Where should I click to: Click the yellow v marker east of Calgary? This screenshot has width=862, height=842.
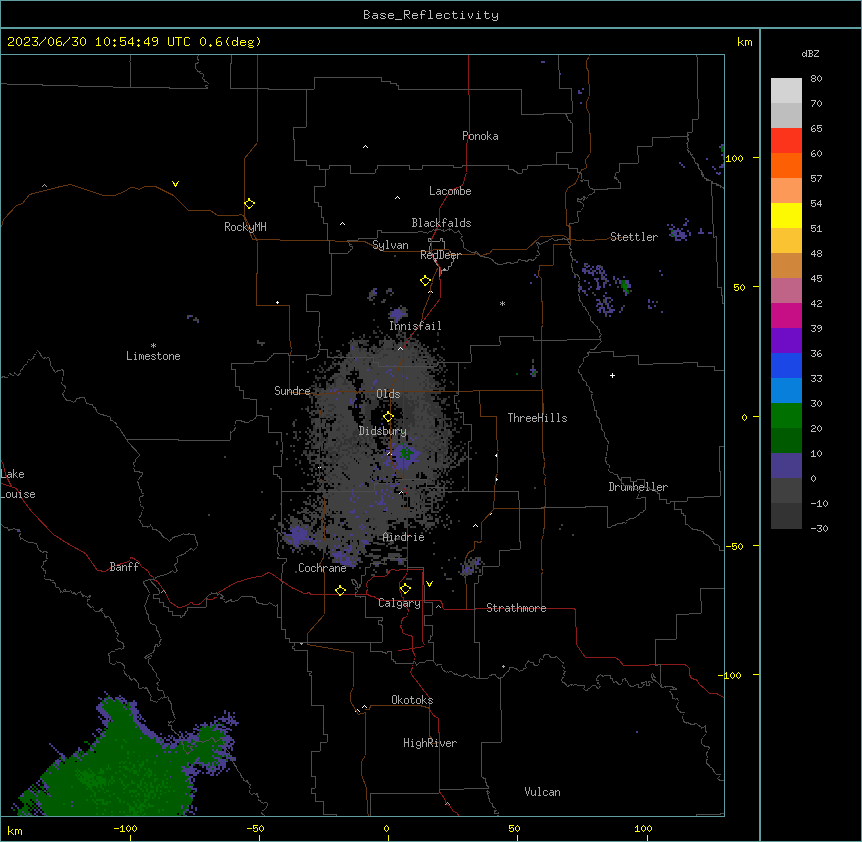click(429, 584)
